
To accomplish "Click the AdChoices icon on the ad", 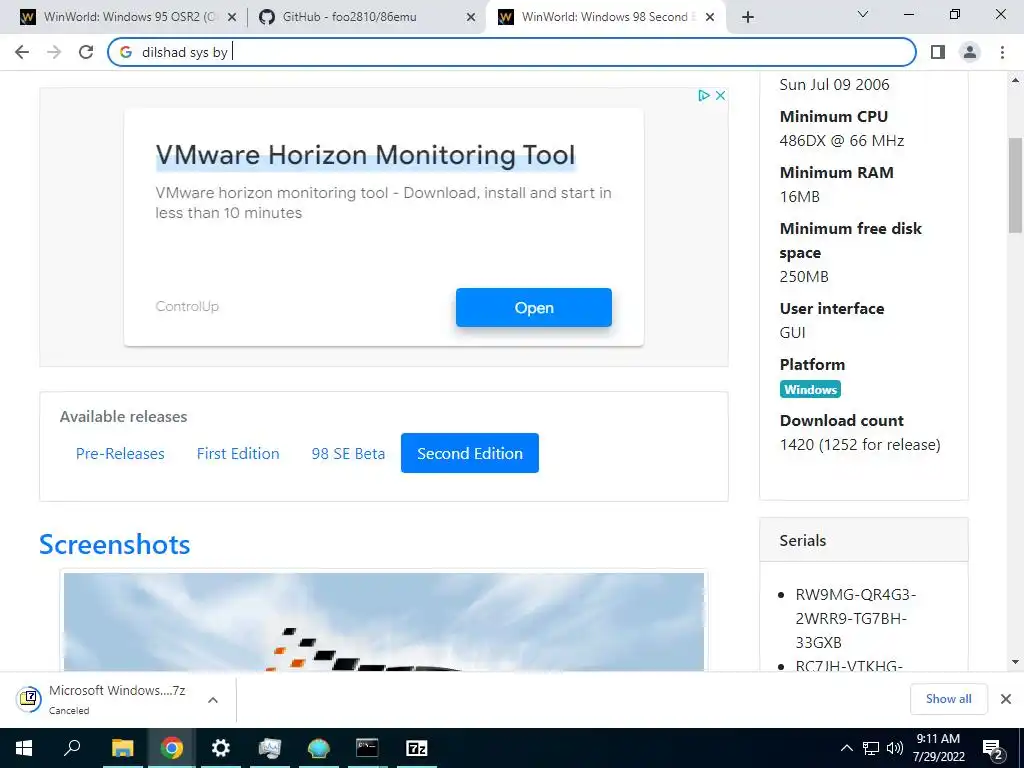I will click(703, 95).
